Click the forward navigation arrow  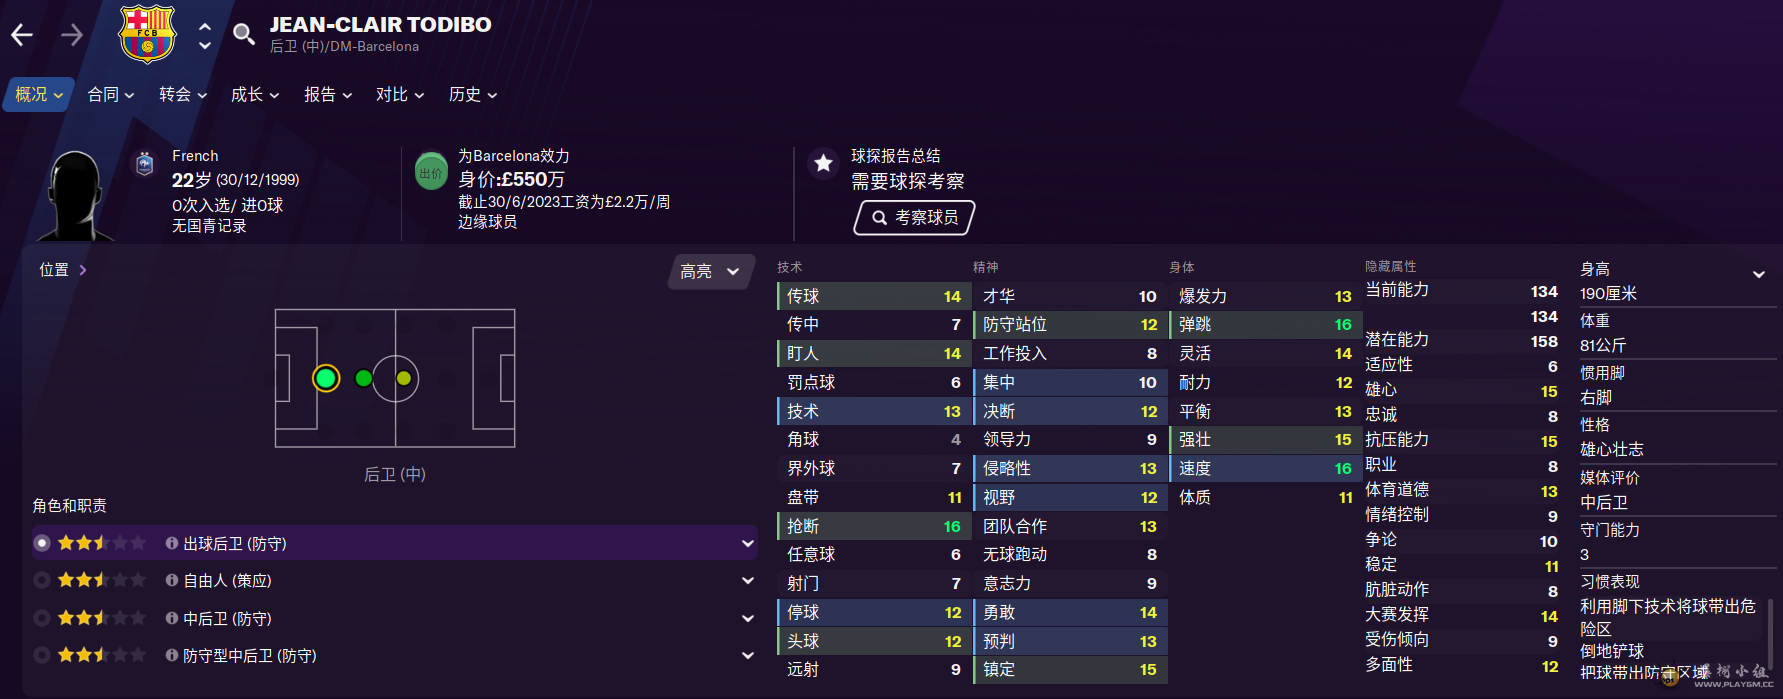[x=72, y=35]
